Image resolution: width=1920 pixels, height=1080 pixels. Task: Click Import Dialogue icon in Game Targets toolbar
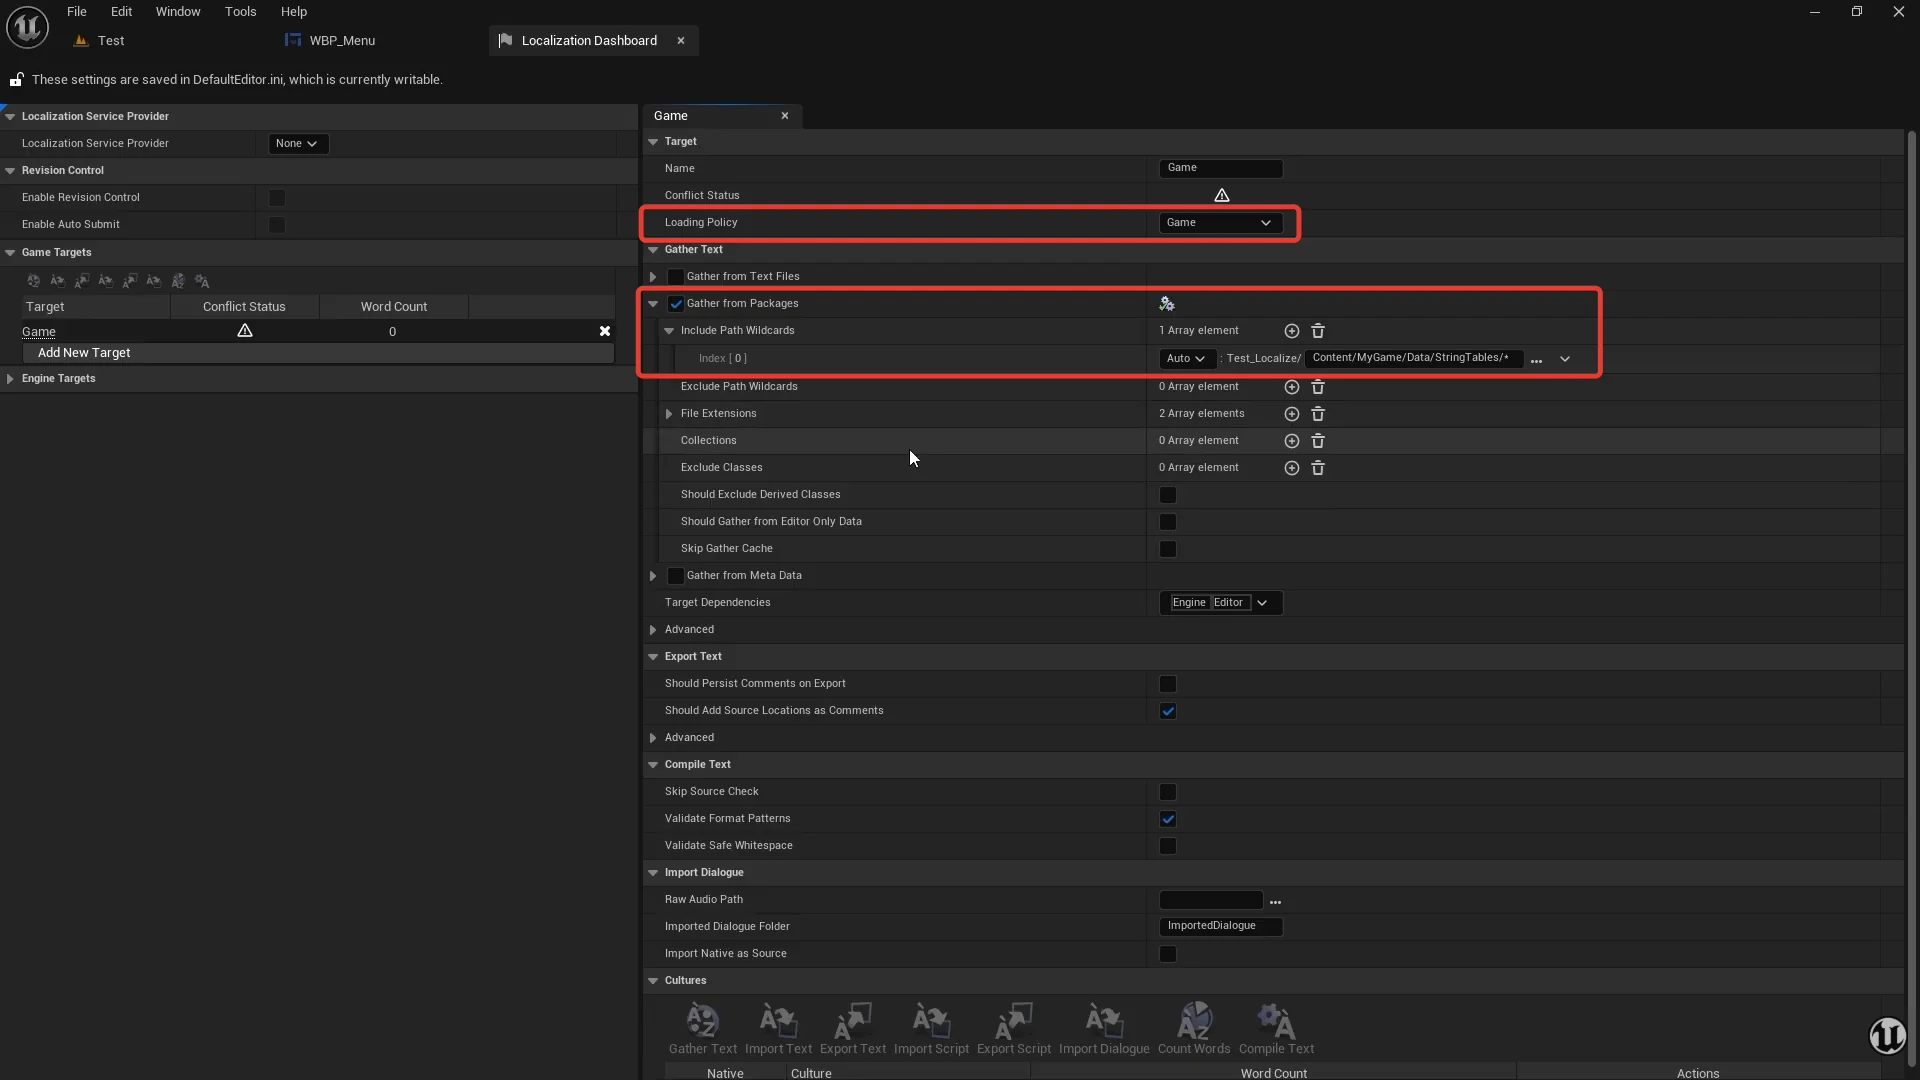[x=154, y=281]
